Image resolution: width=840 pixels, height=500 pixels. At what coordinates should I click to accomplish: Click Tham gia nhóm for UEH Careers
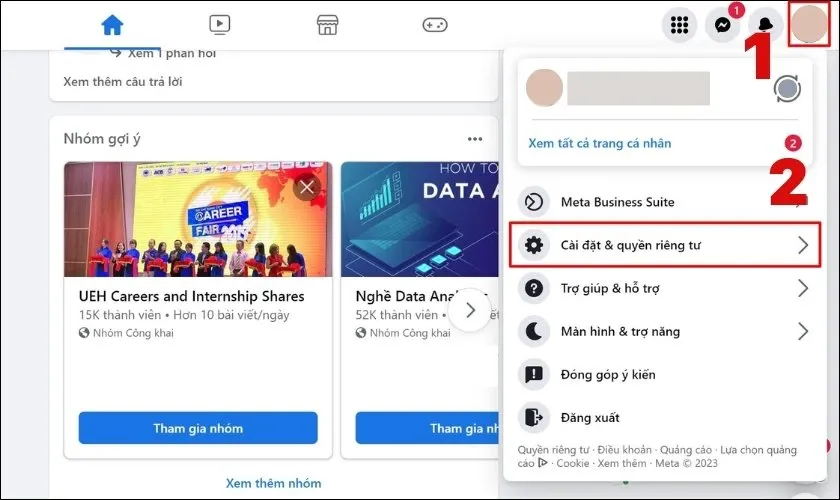(198, 428)
